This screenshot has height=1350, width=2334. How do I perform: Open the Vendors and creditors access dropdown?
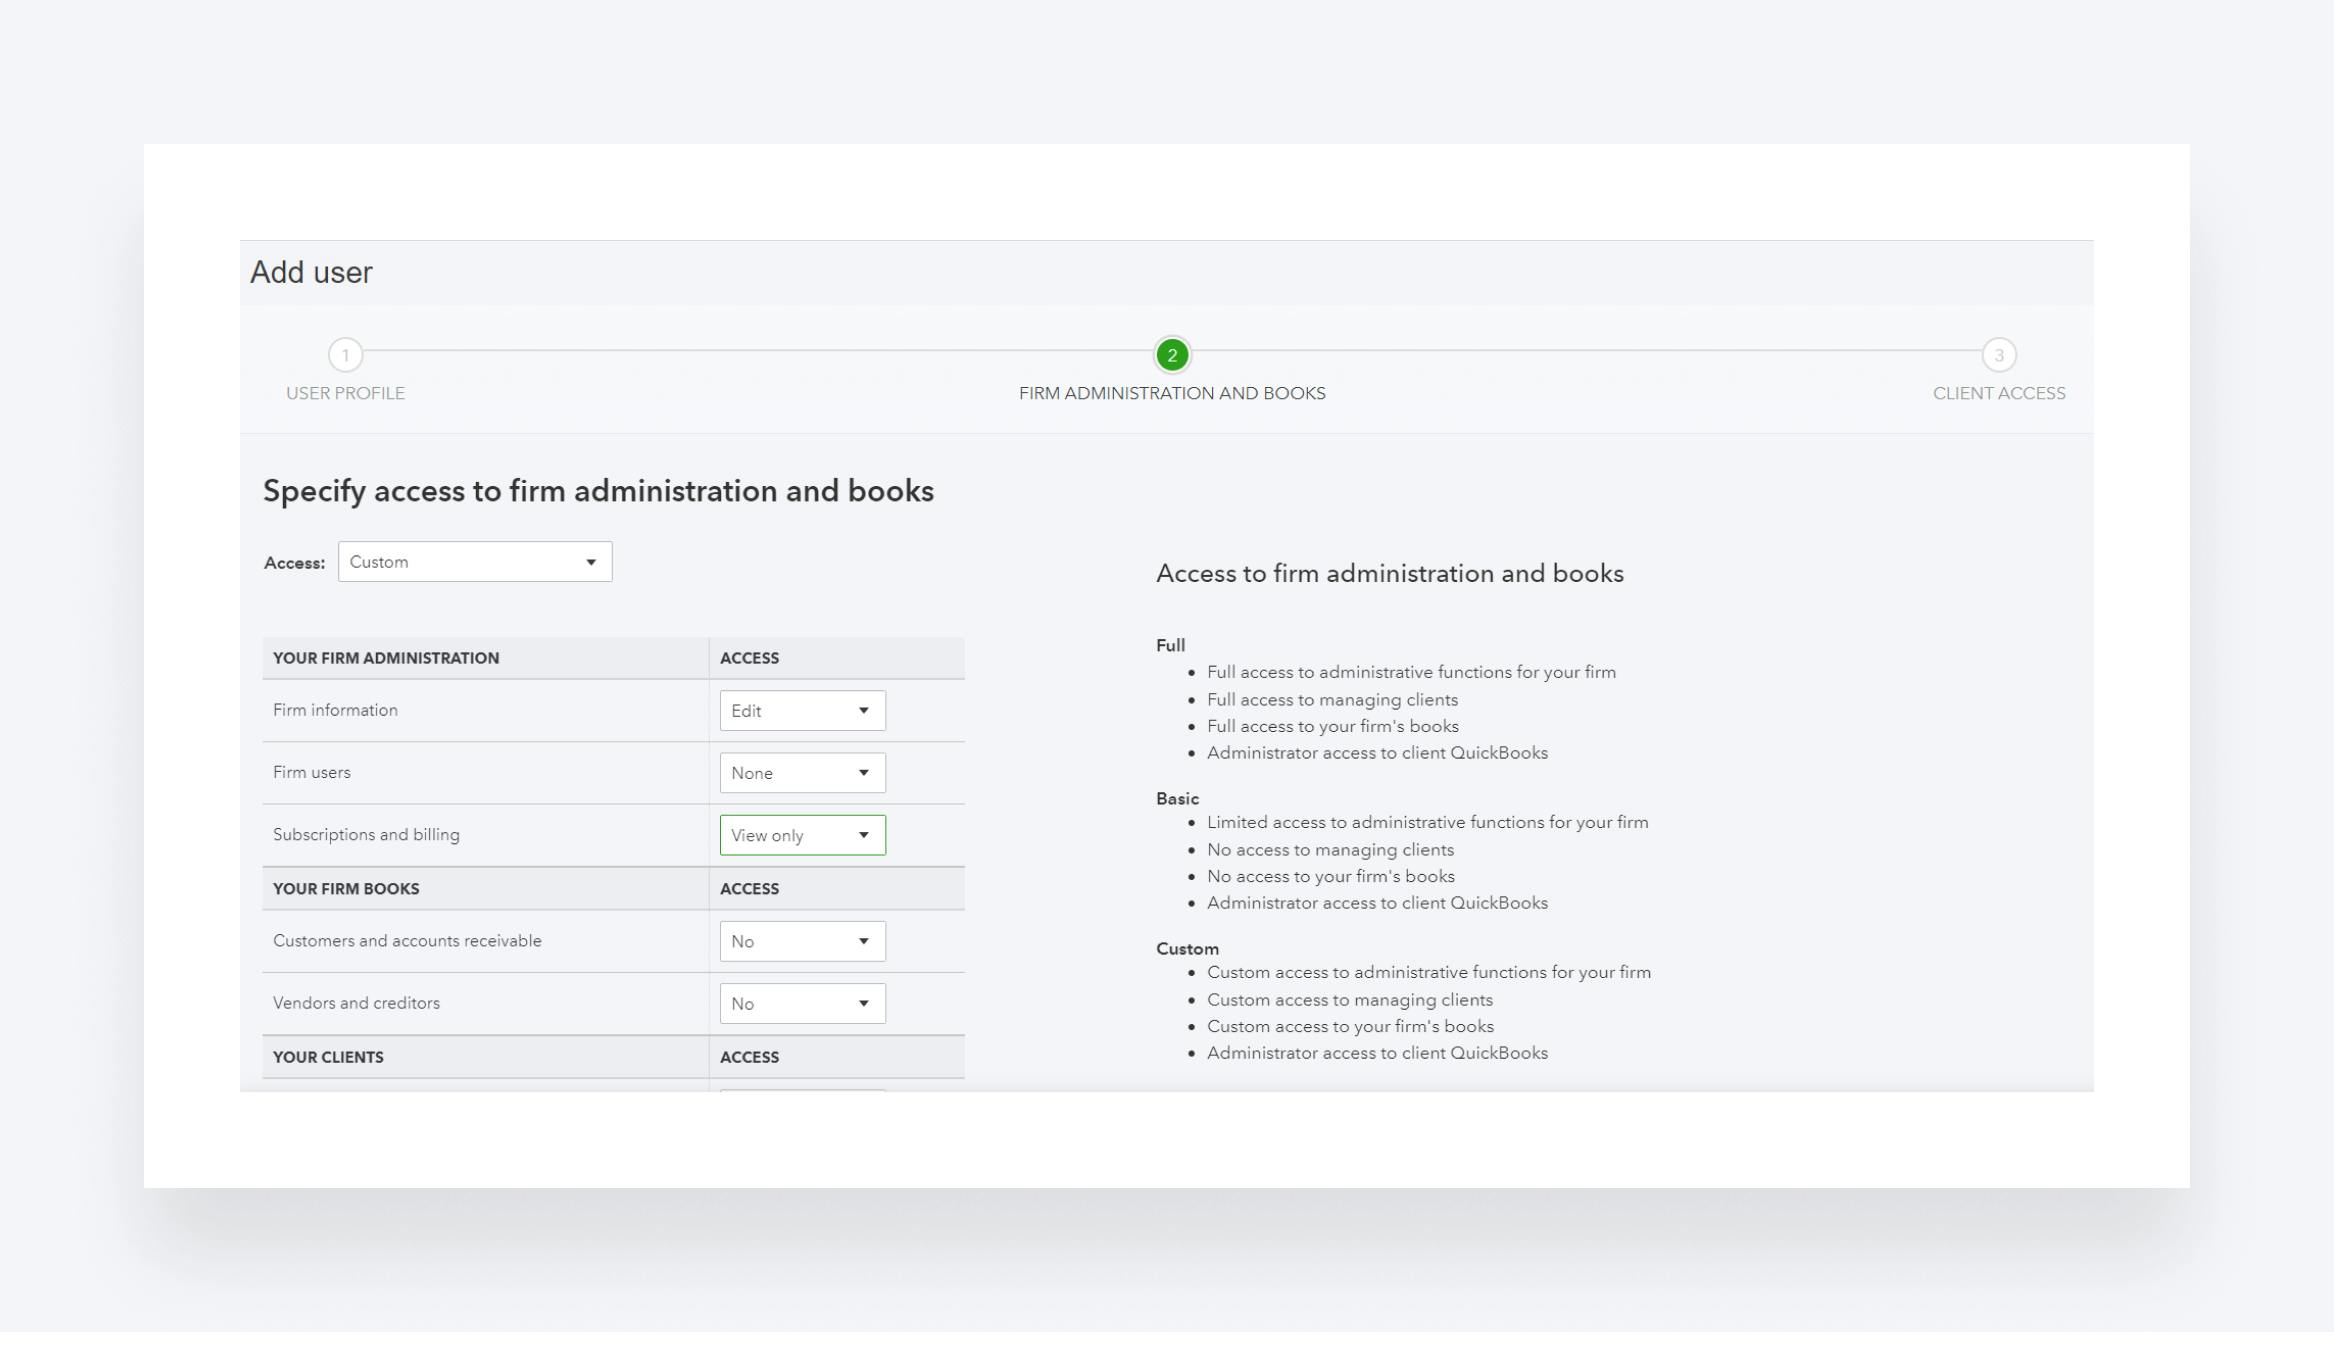[802, 1003]
